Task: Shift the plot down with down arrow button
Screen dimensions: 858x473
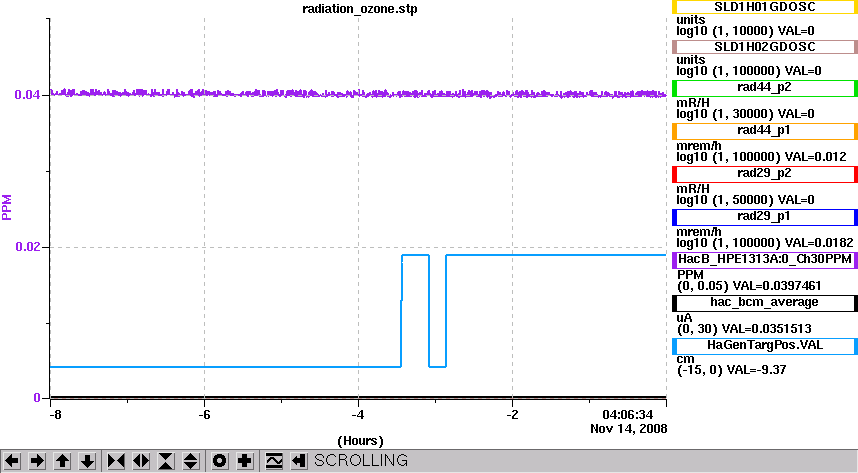Action: coord(88,461)
